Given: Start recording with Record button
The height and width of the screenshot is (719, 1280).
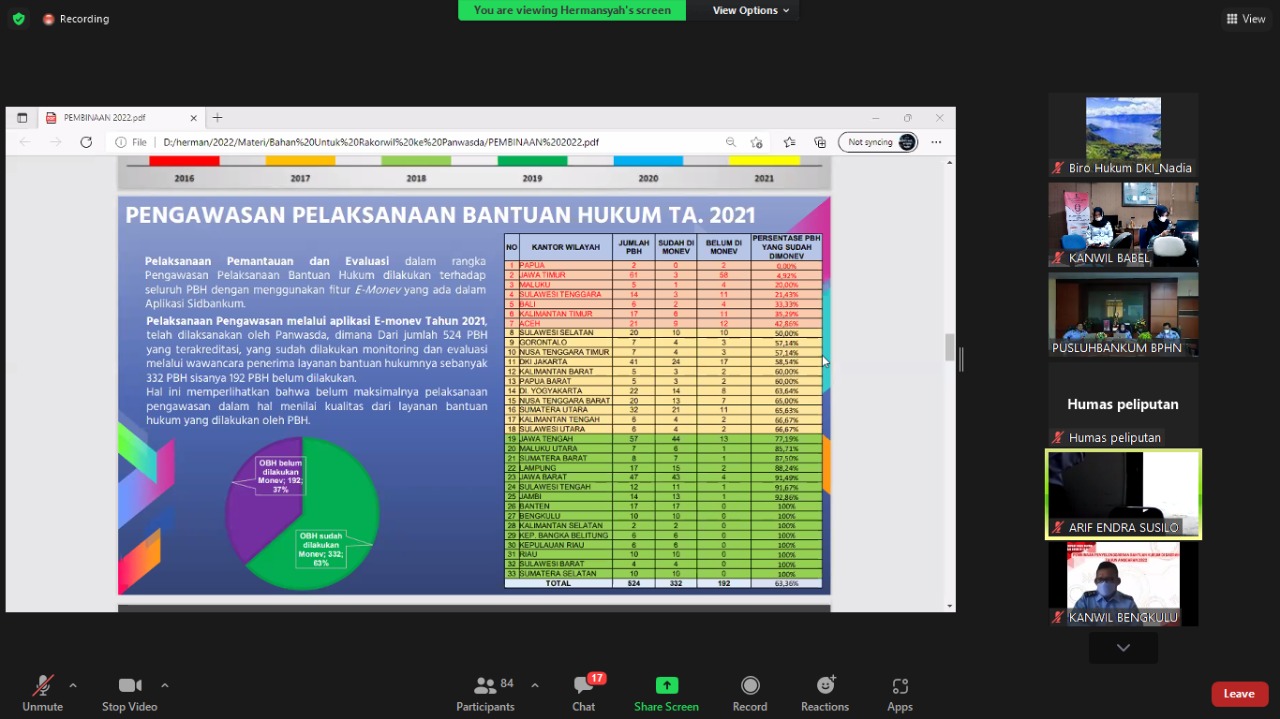Looking at the screenshot, I should click(750, 693).
